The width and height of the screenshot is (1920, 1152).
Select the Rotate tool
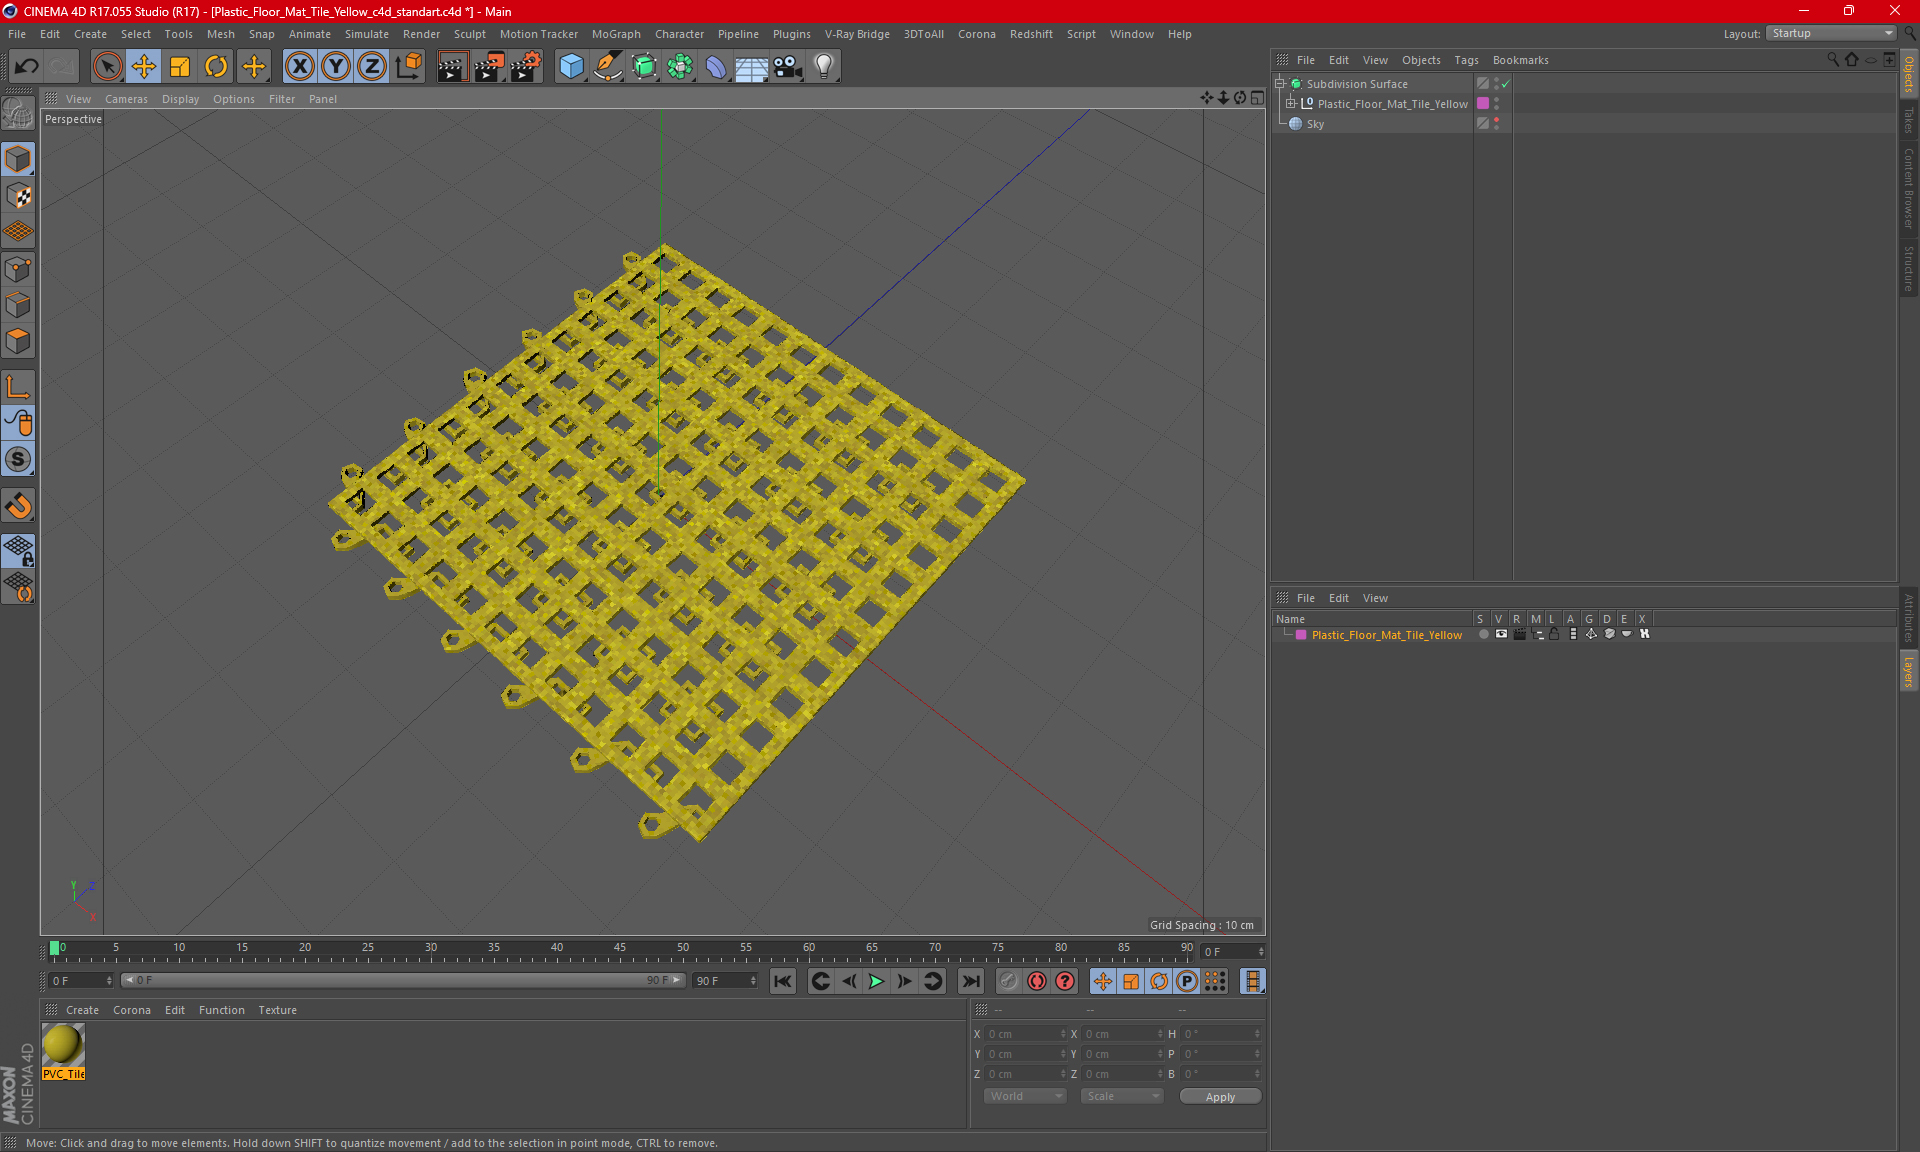coord(216,66)
